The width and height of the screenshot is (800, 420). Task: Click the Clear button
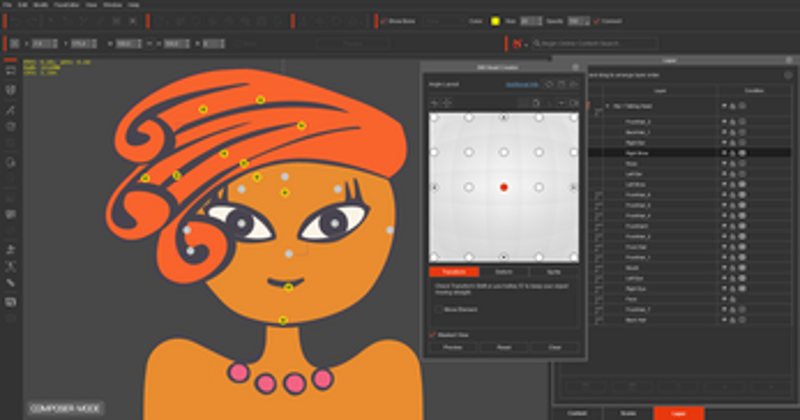click(x=555, y=348)
